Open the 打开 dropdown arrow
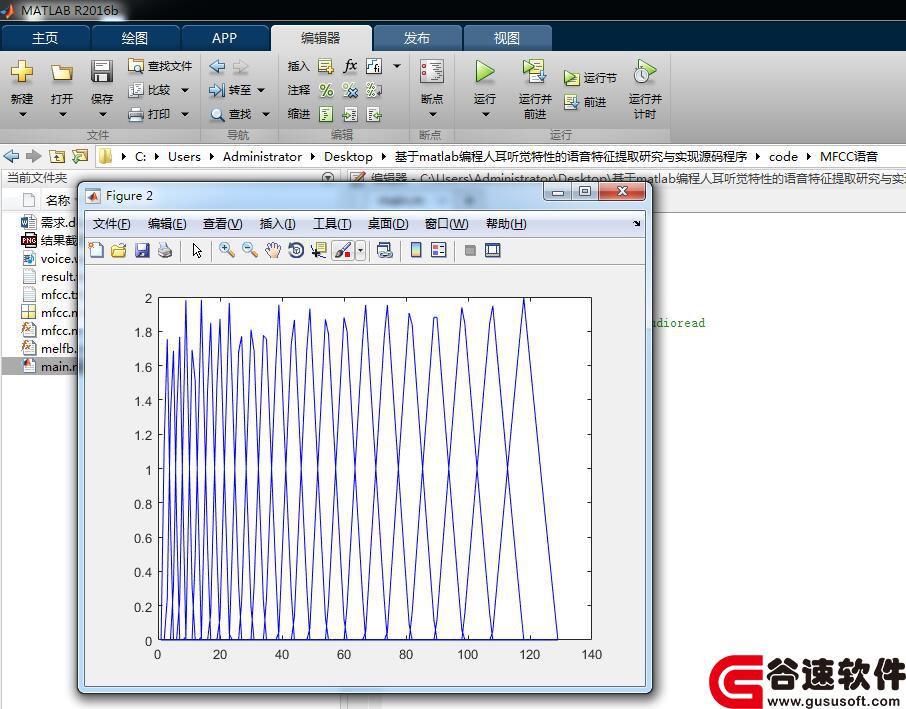906x709 pixels. (62, 114)
